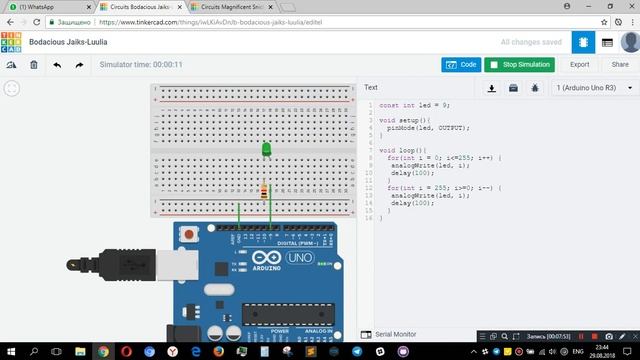Switch to Circuits Magnificent browser tab

(231, 7)
